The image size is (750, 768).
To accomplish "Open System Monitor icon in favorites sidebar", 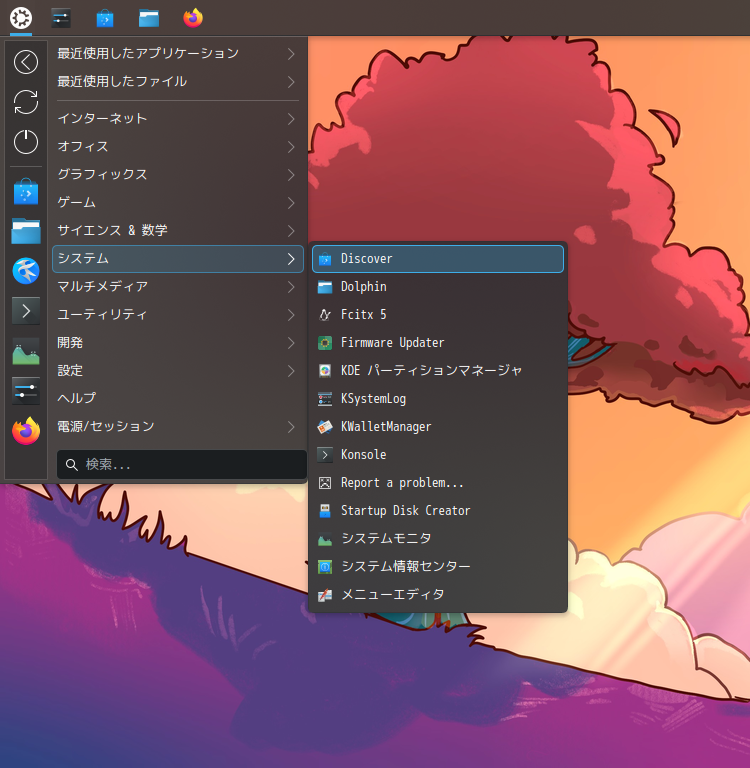I will point(26,351).
